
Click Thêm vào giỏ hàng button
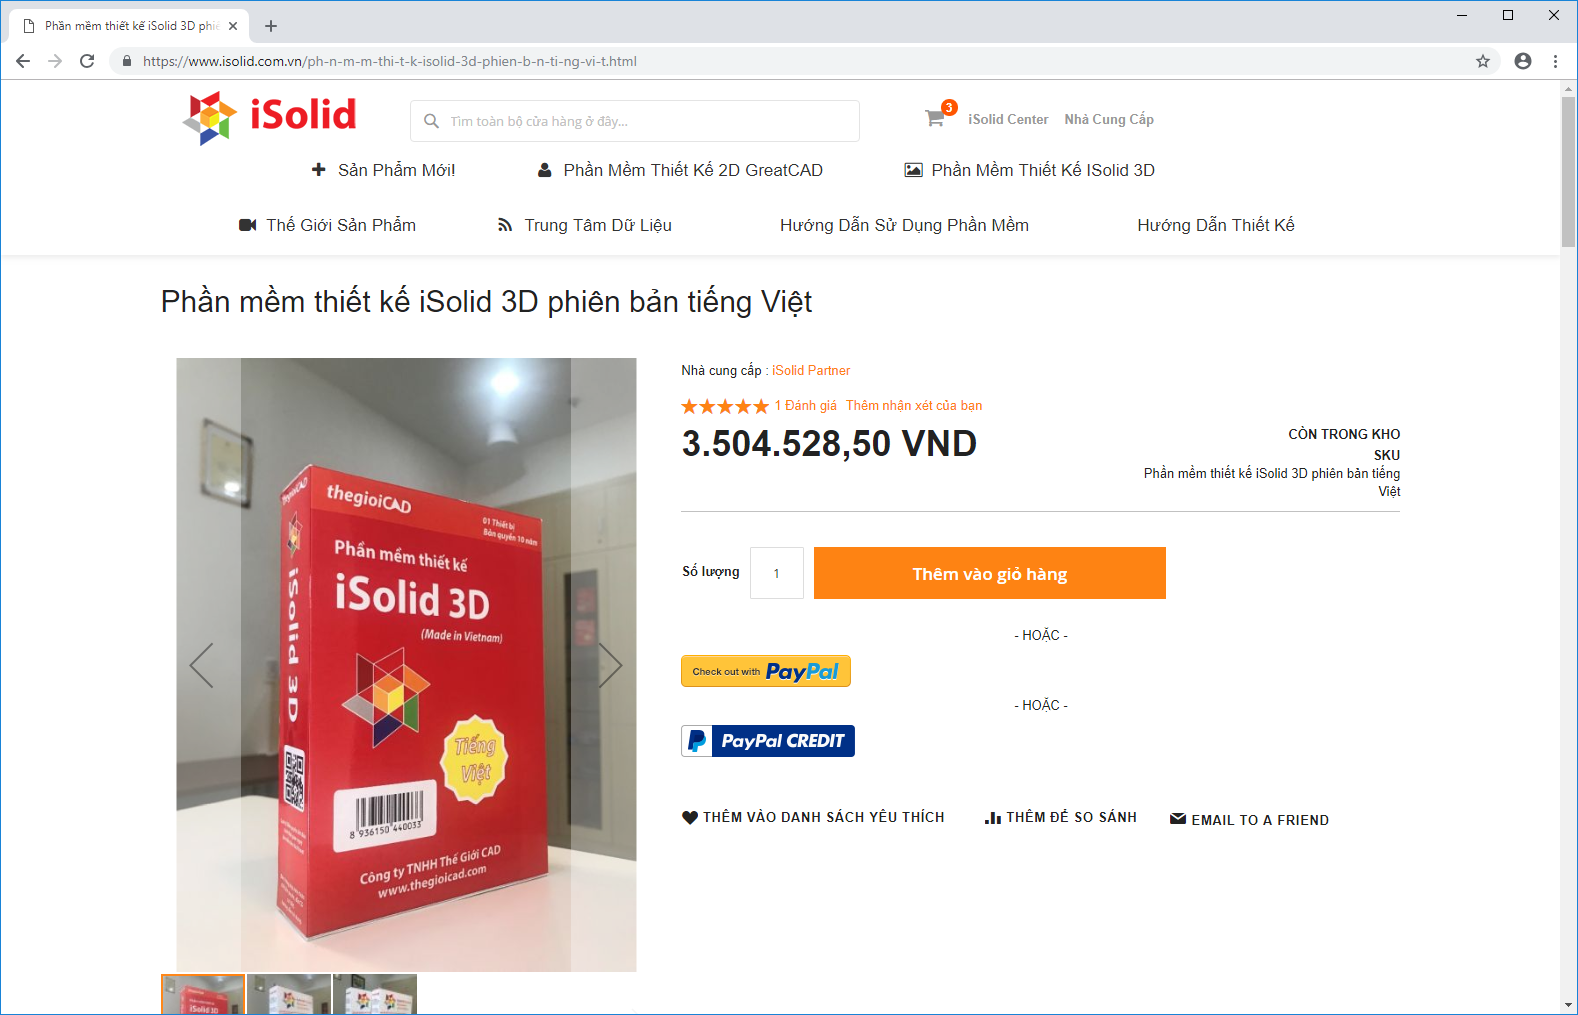tap(990, 573)
